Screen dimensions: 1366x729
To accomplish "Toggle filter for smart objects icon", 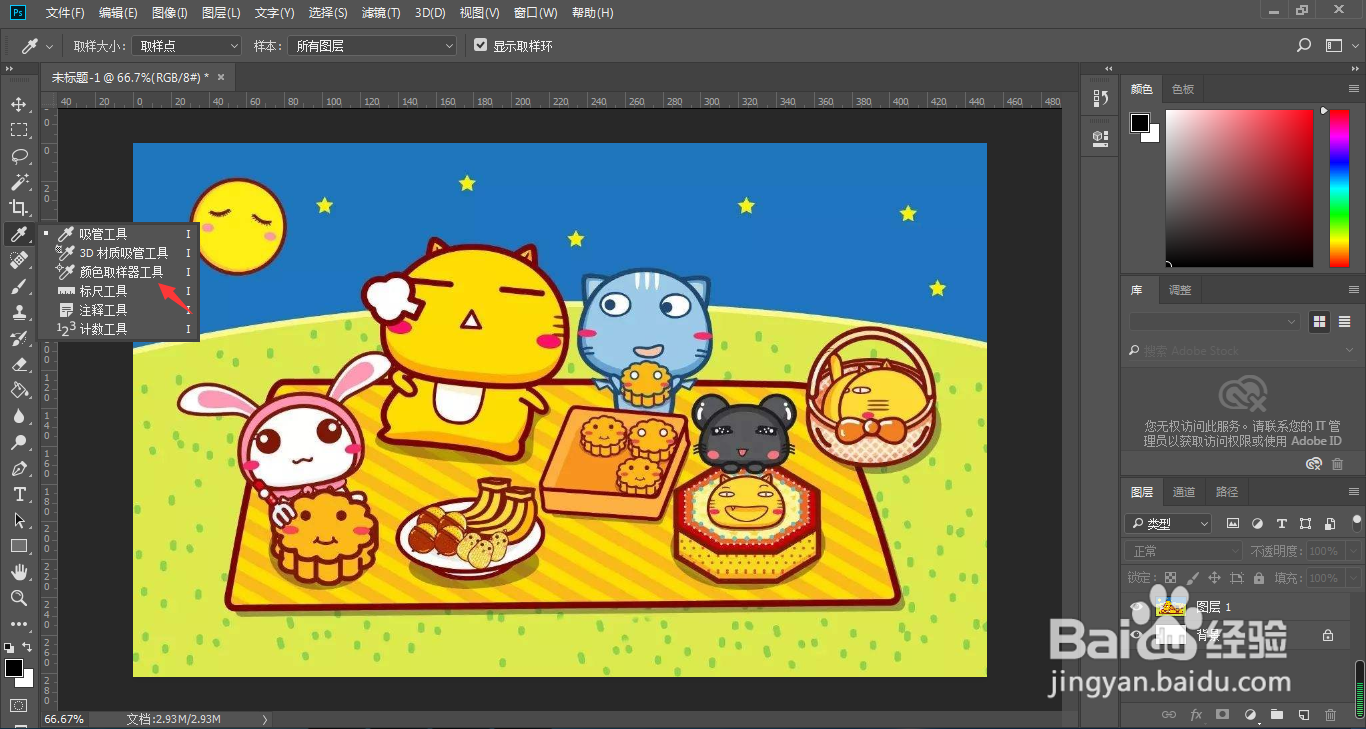I will pyautogui.click(x=1329, y=524).
